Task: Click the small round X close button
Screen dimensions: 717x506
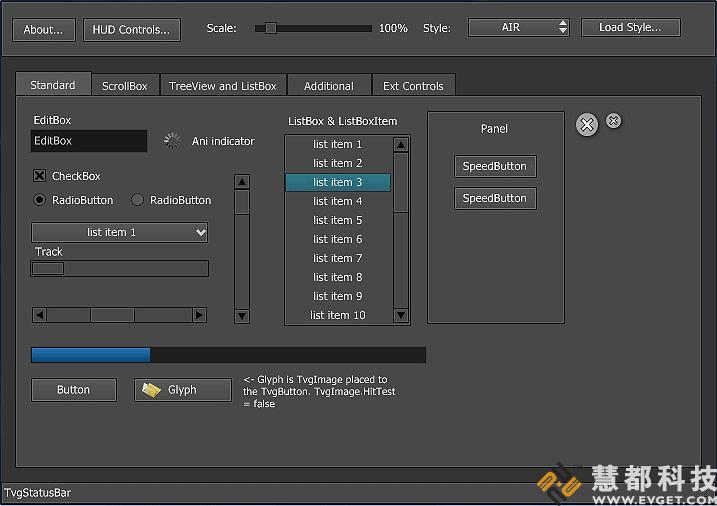Action: point(614,121)
